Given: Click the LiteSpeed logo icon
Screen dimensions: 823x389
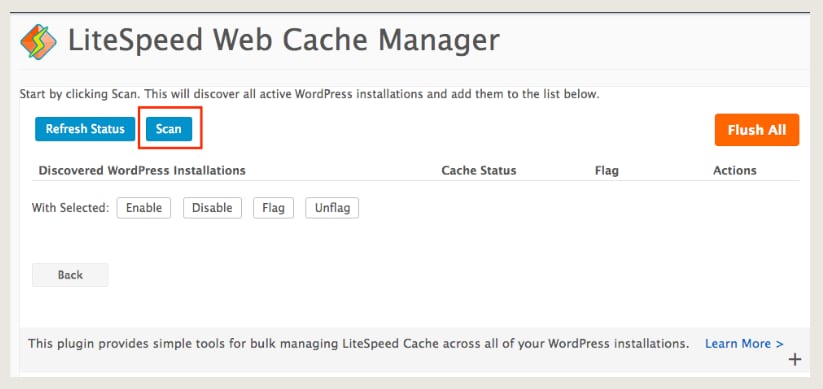Looking at the screenshot, I should [38, 41].
